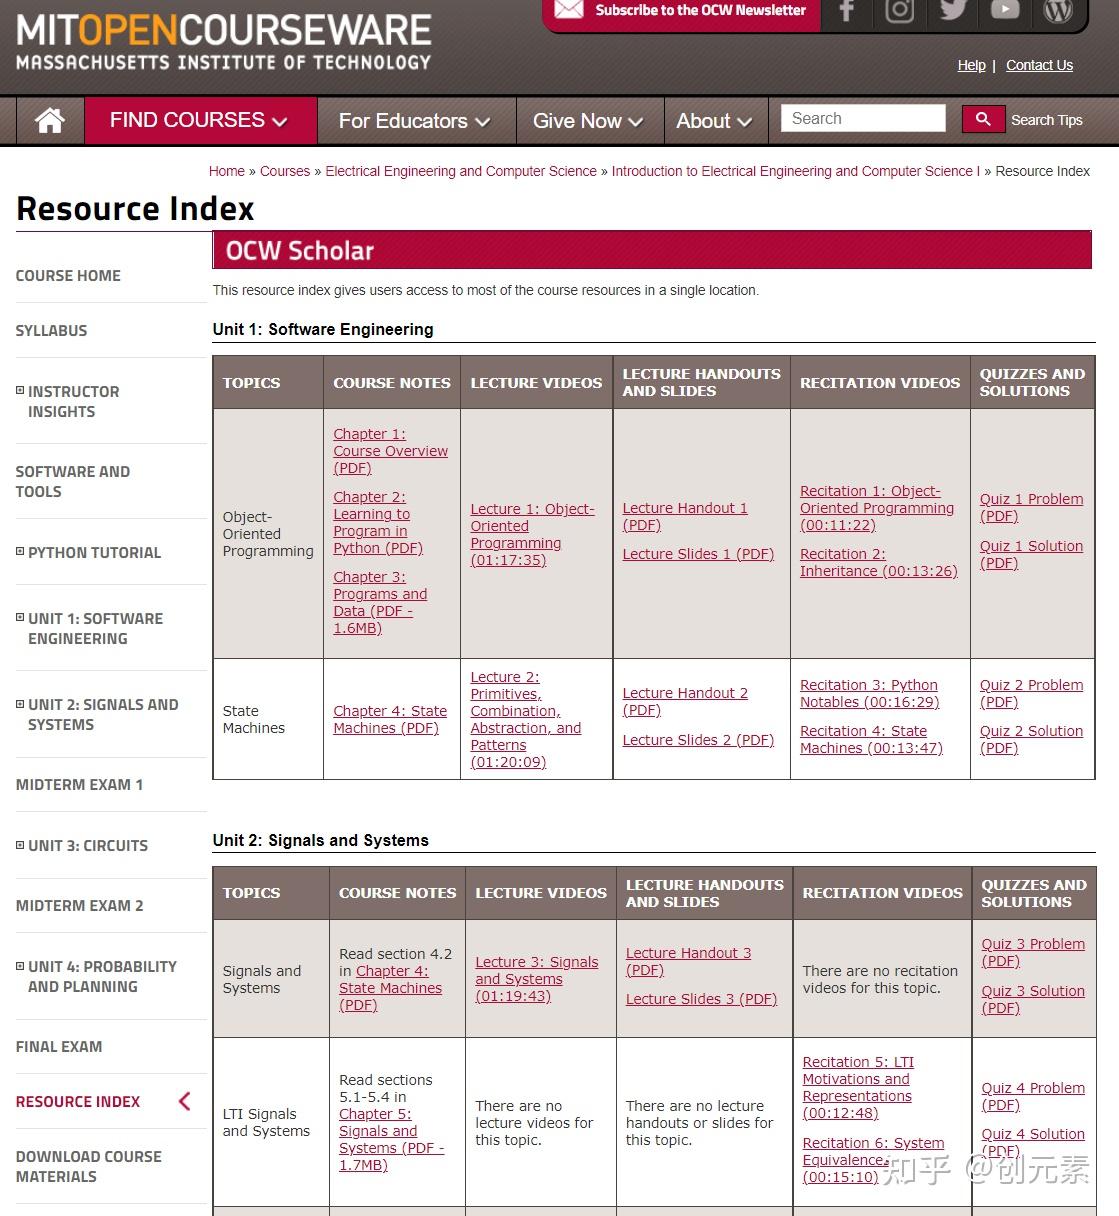Open the Contact Us link
The width and height of the screenshot is (1119, 1216).
(1039, 65)
